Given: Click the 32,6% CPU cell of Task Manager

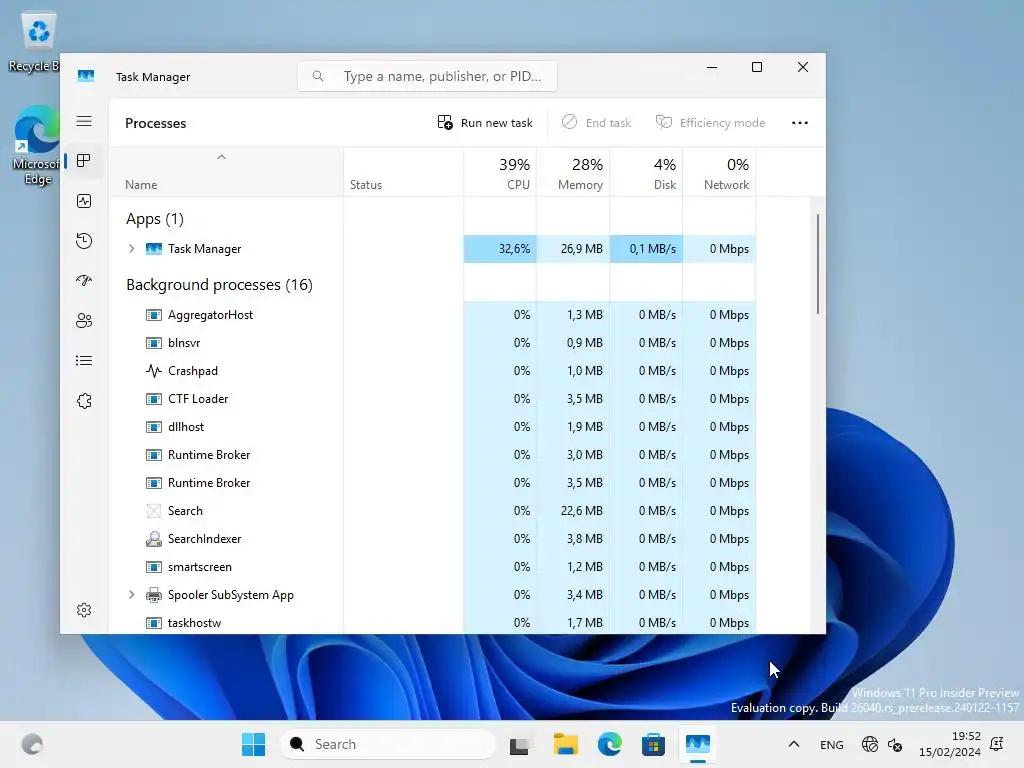Looking at the screenshot, I should click(500, 249).
